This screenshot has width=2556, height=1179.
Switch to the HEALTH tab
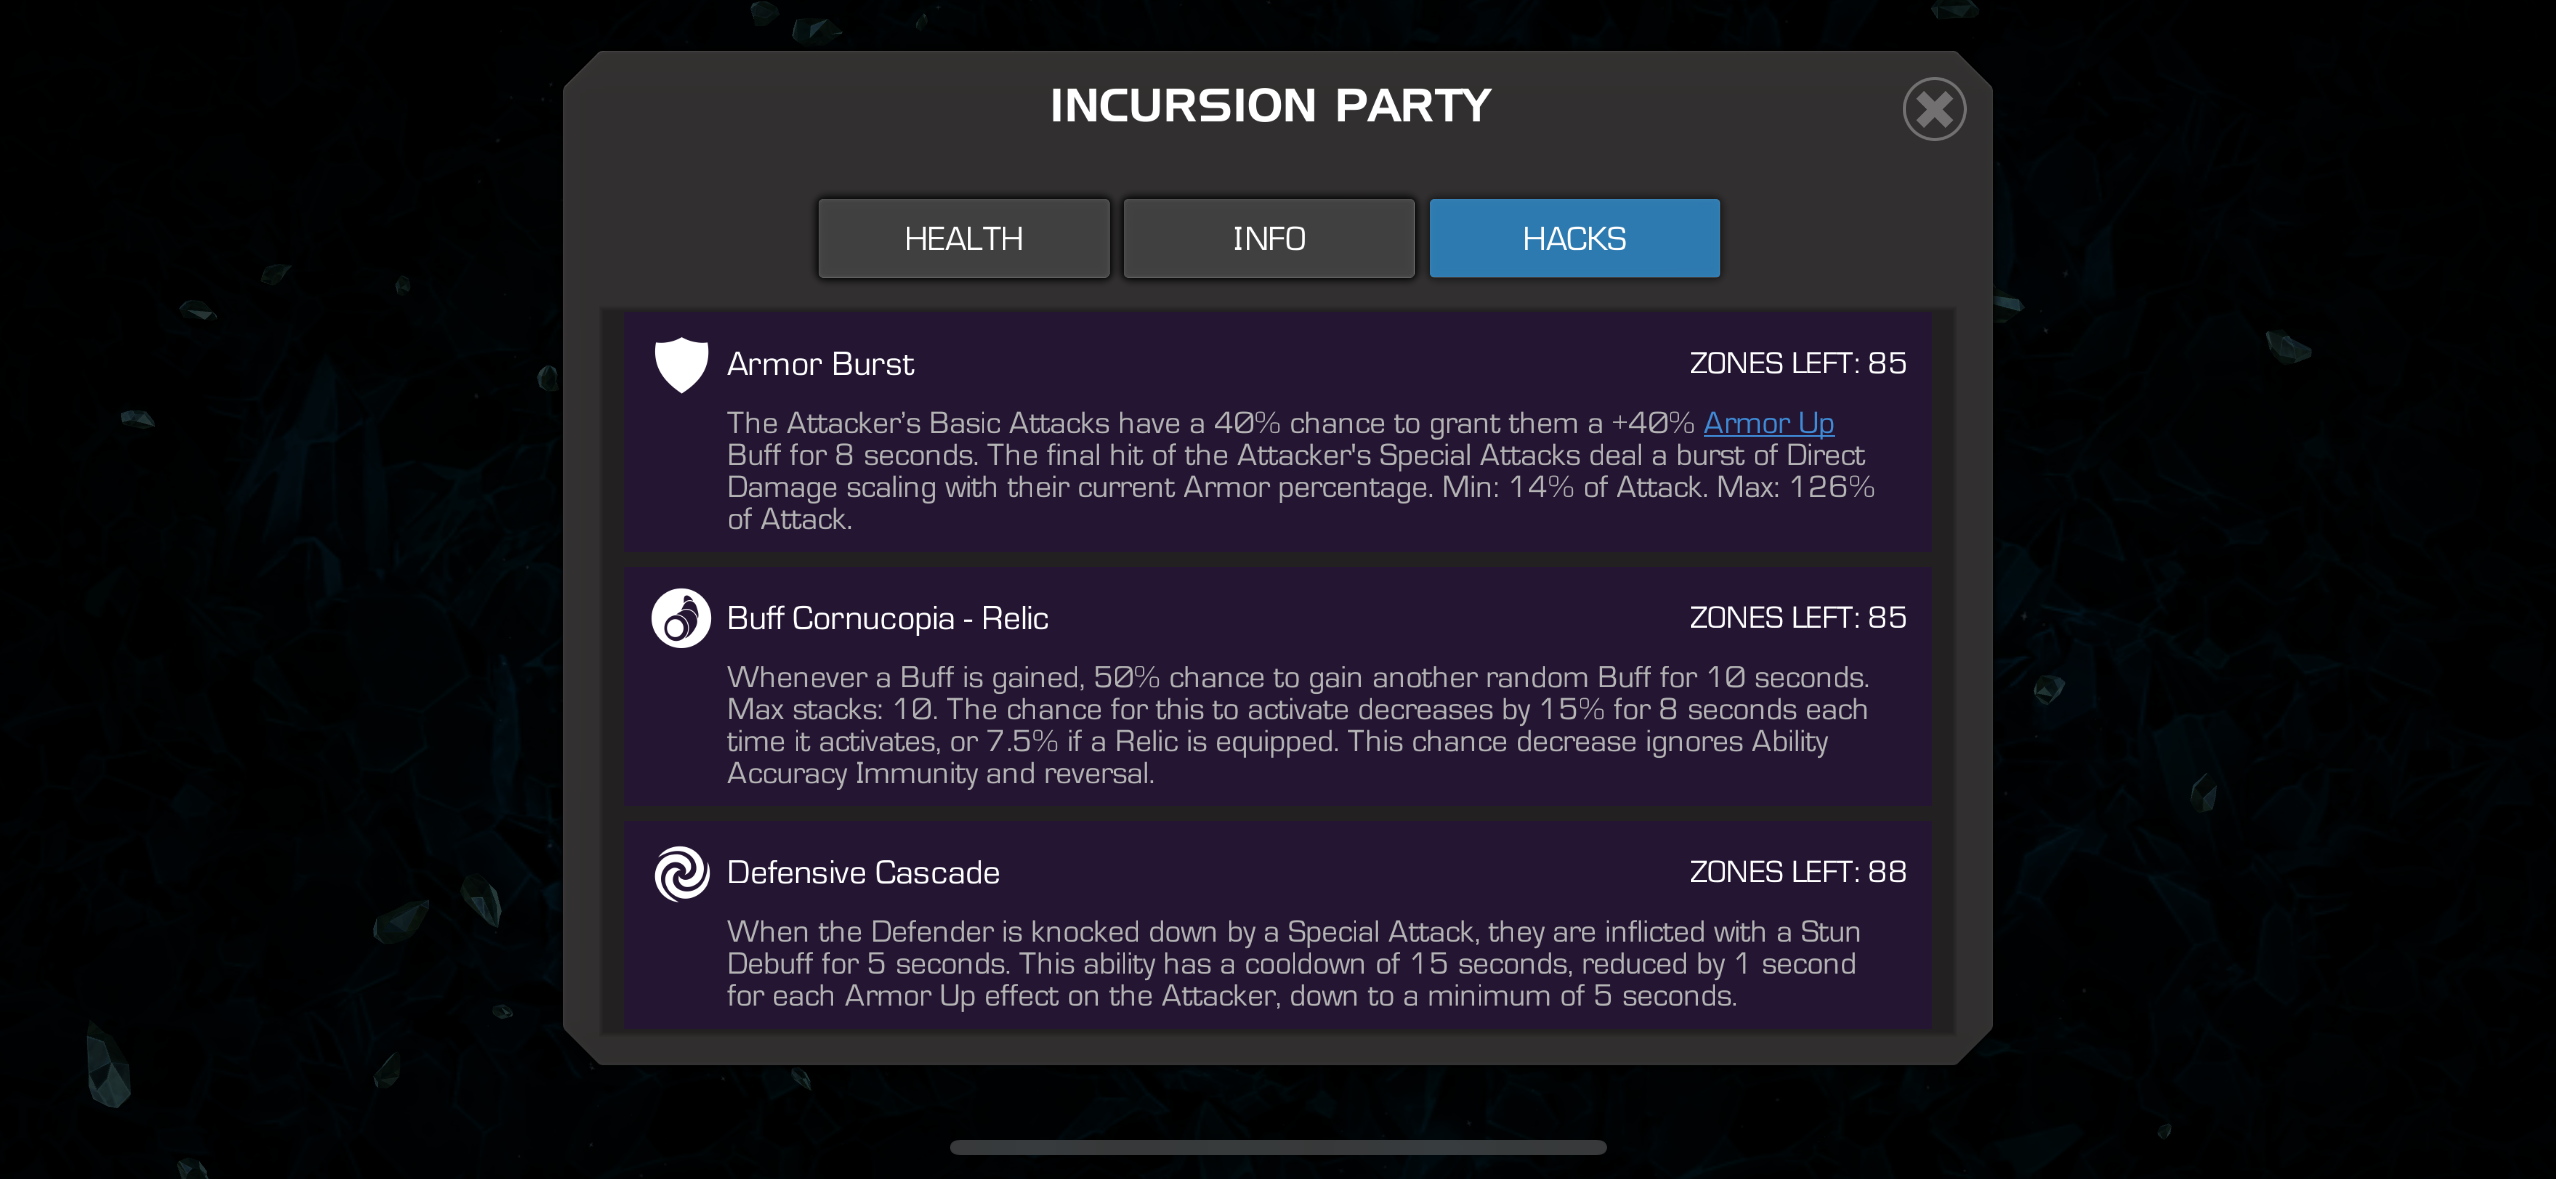(964, 238)
